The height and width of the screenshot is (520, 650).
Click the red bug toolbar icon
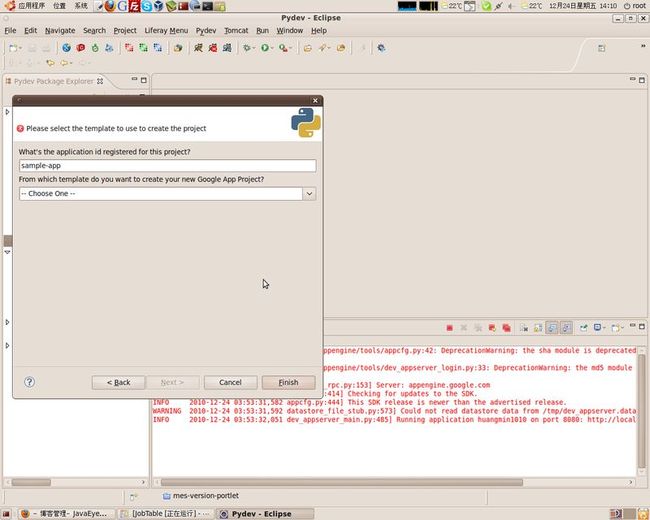point(213,48)
